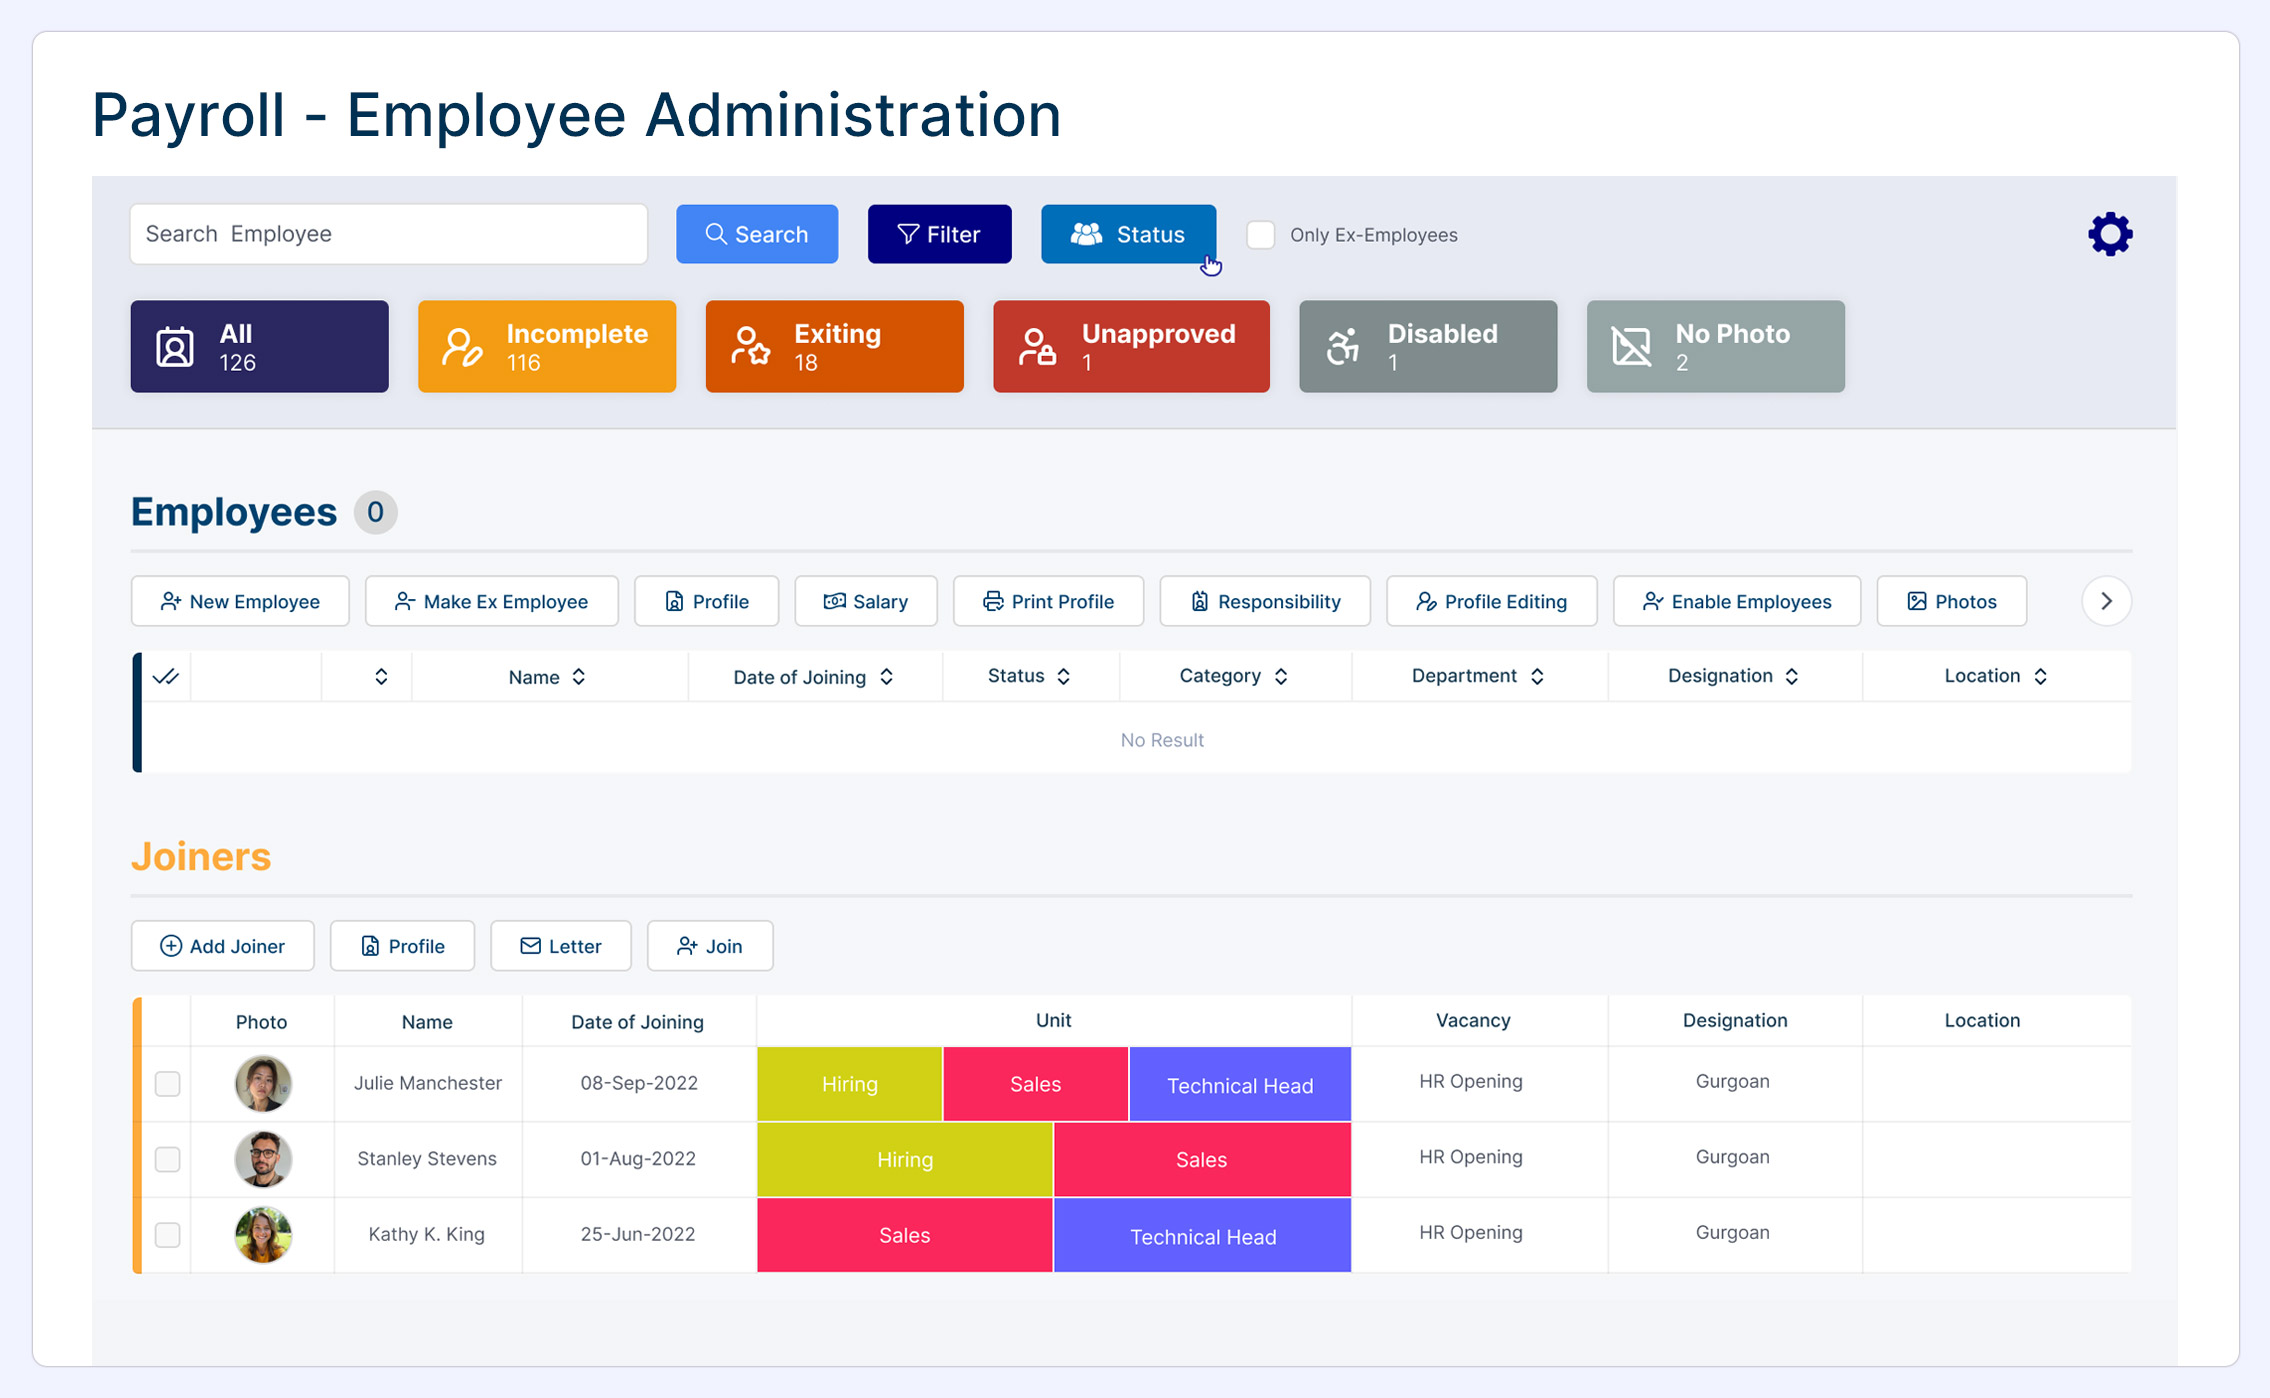The image size is (2270, 1398).
Task: Toggle the Only Ex-Employees checkbox
Action: click(x=1260, y=235)
